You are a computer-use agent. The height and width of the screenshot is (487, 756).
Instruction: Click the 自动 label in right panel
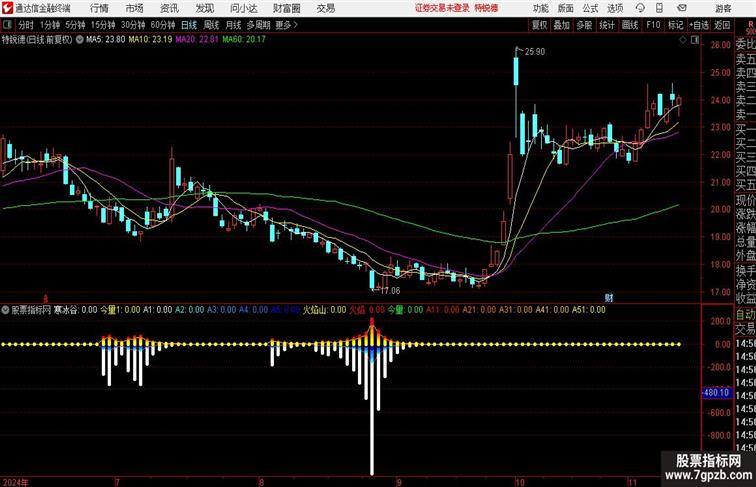click(745, 315)
